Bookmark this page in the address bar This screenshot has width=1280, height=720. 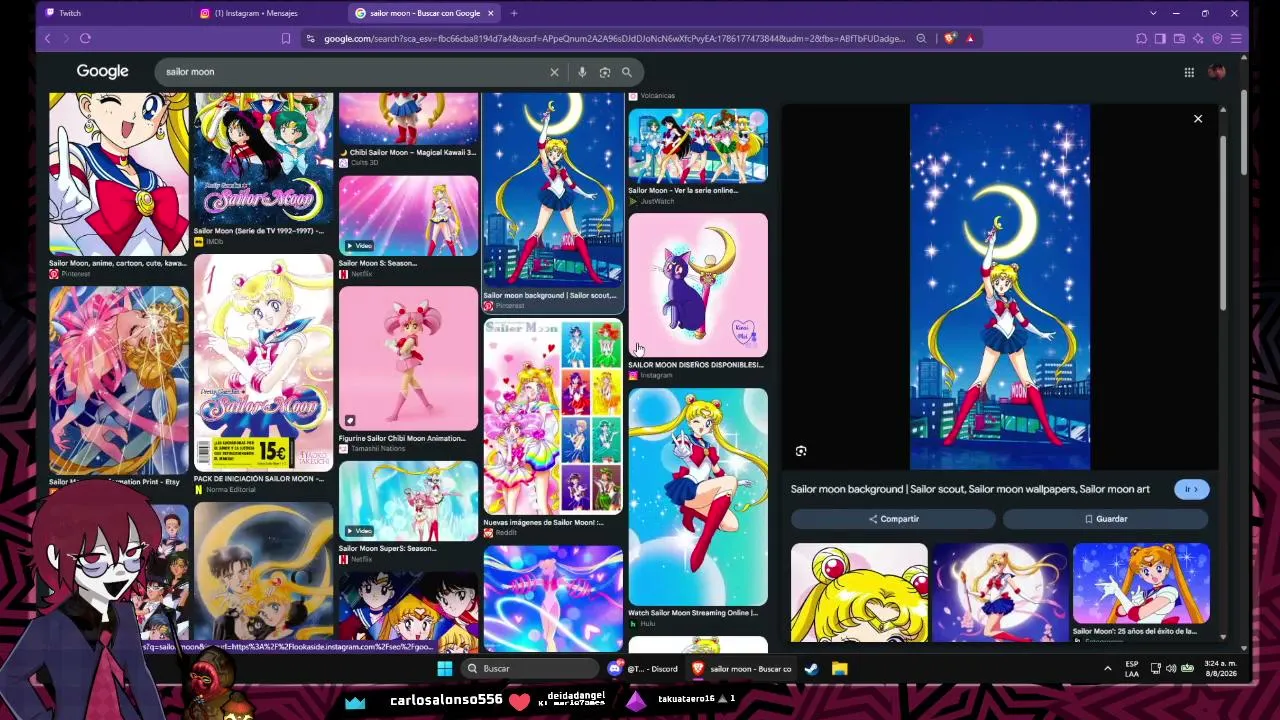(x=286, y=39)
